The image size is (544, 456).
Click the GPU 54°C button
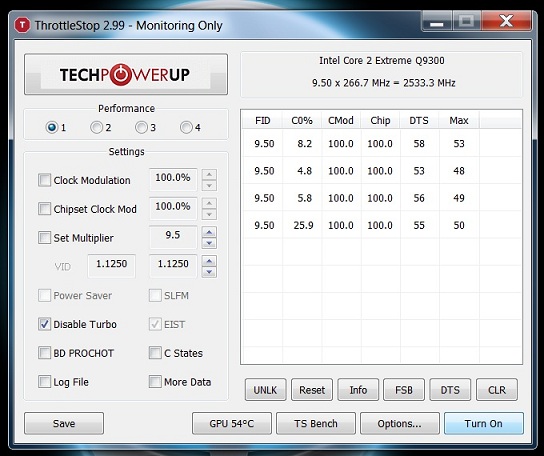232,423
